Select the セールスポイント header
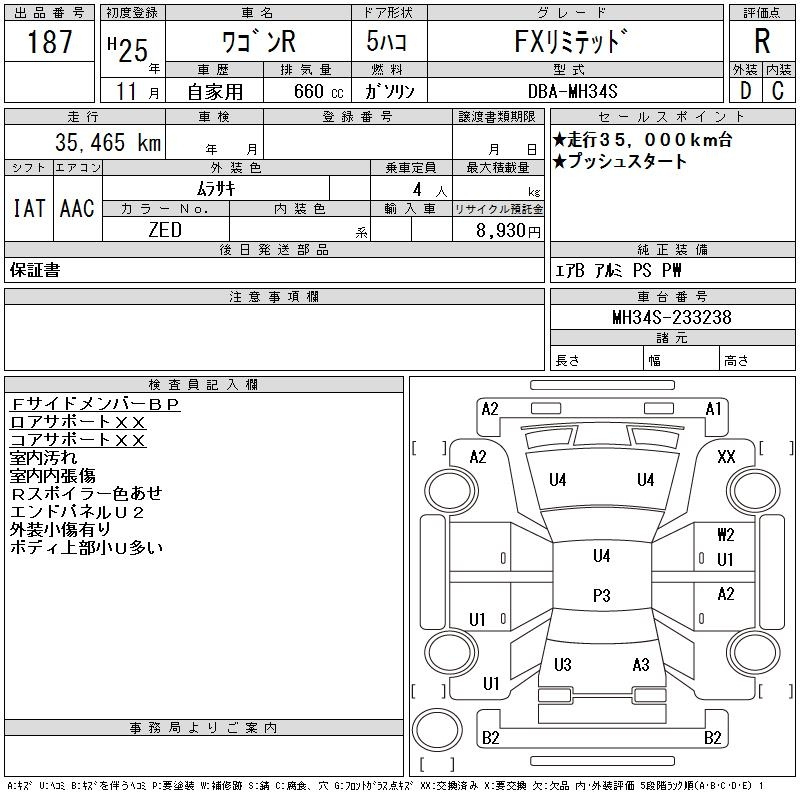This screenshot has height=800, width=800. (672, 117)
